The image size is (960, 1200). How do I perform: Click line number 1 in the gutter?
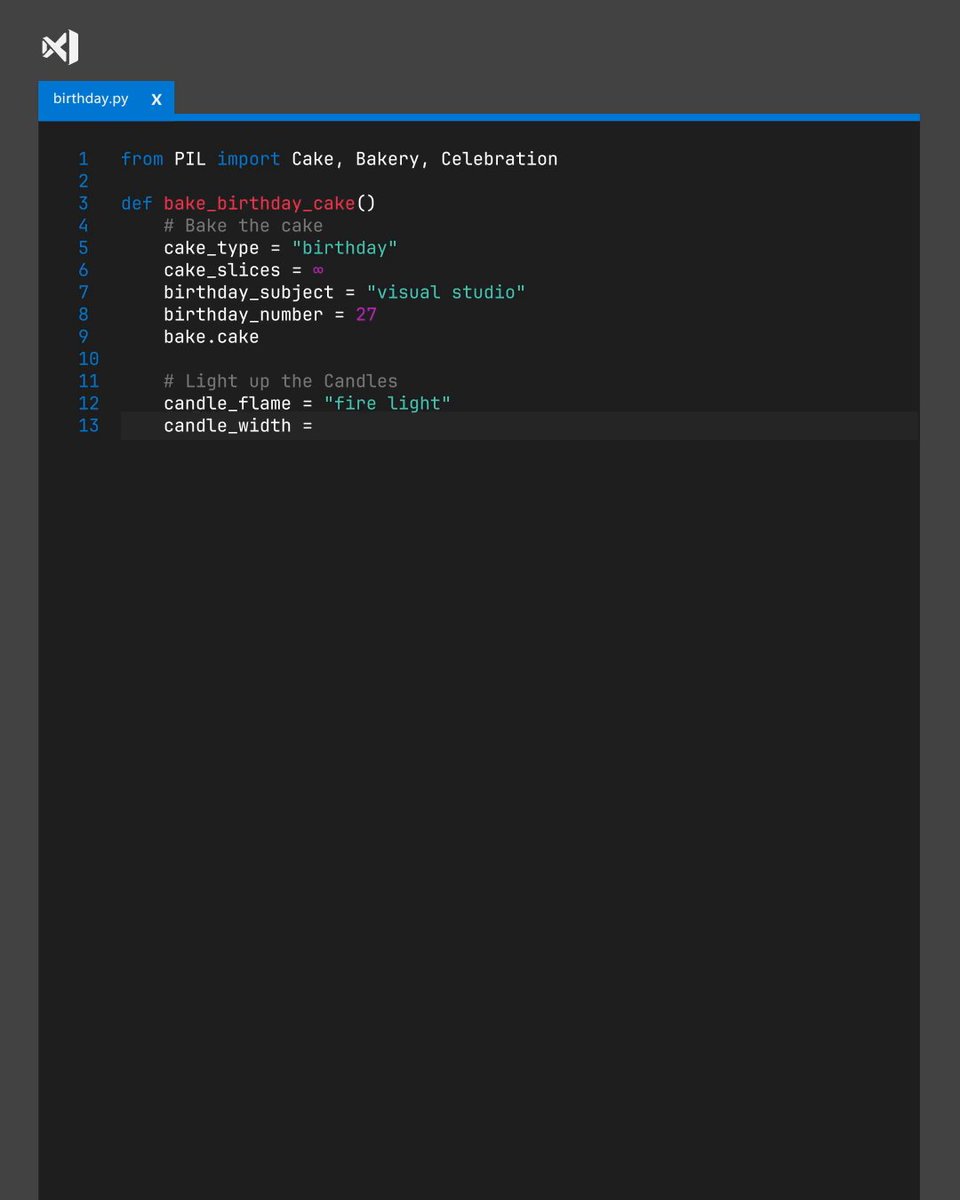coord(84,159)
